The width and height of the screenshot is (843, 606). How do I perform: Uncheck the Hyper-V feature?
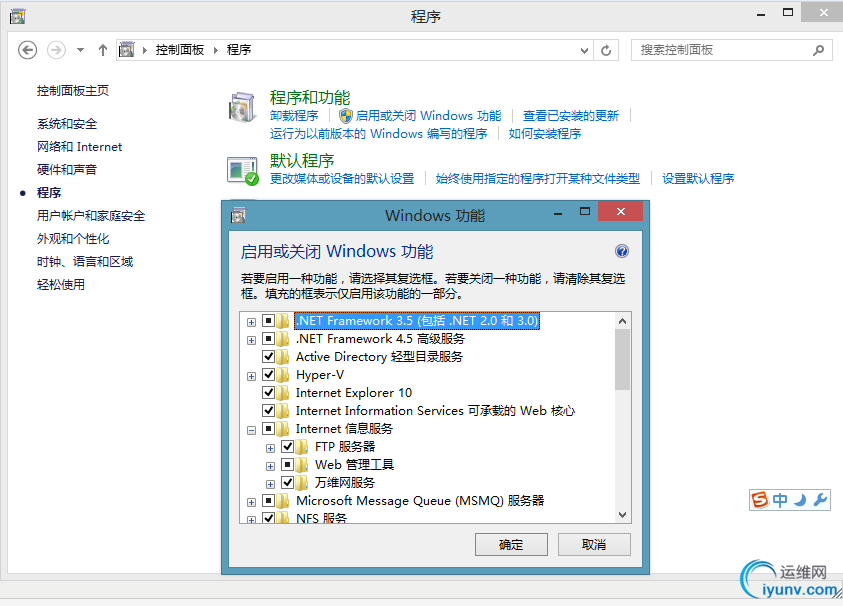pyautogui.click(x=268, y=375)
